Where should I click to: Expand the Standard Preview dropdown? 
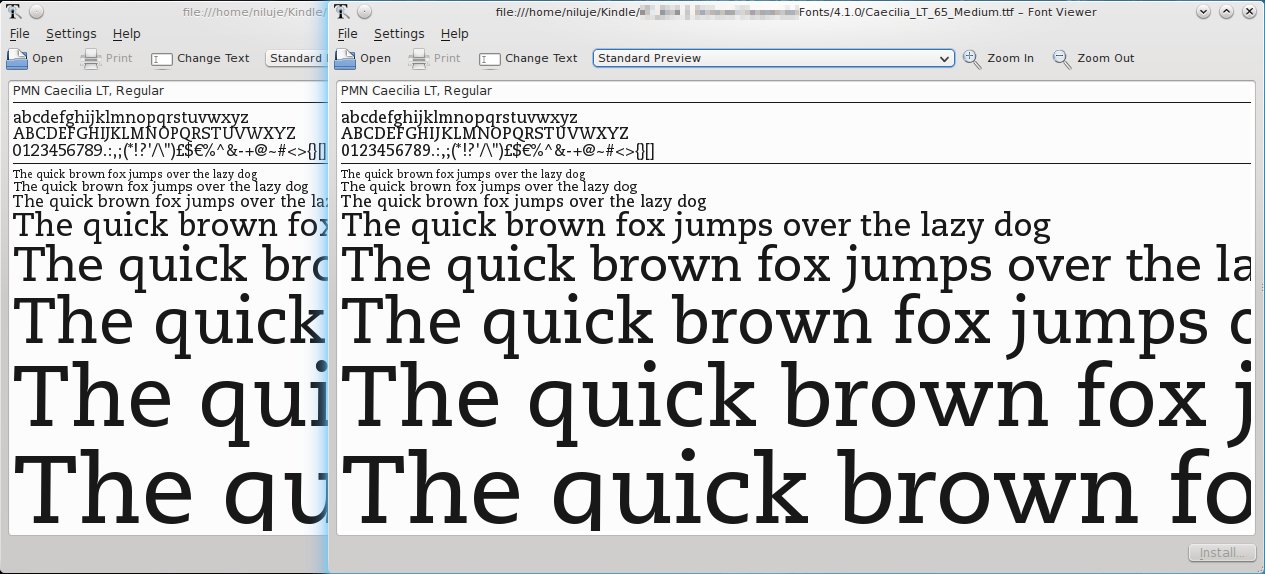[774, 58]
